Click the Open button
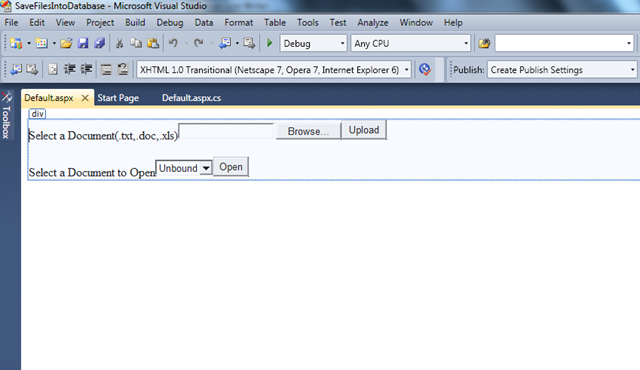 coord(231,167)
